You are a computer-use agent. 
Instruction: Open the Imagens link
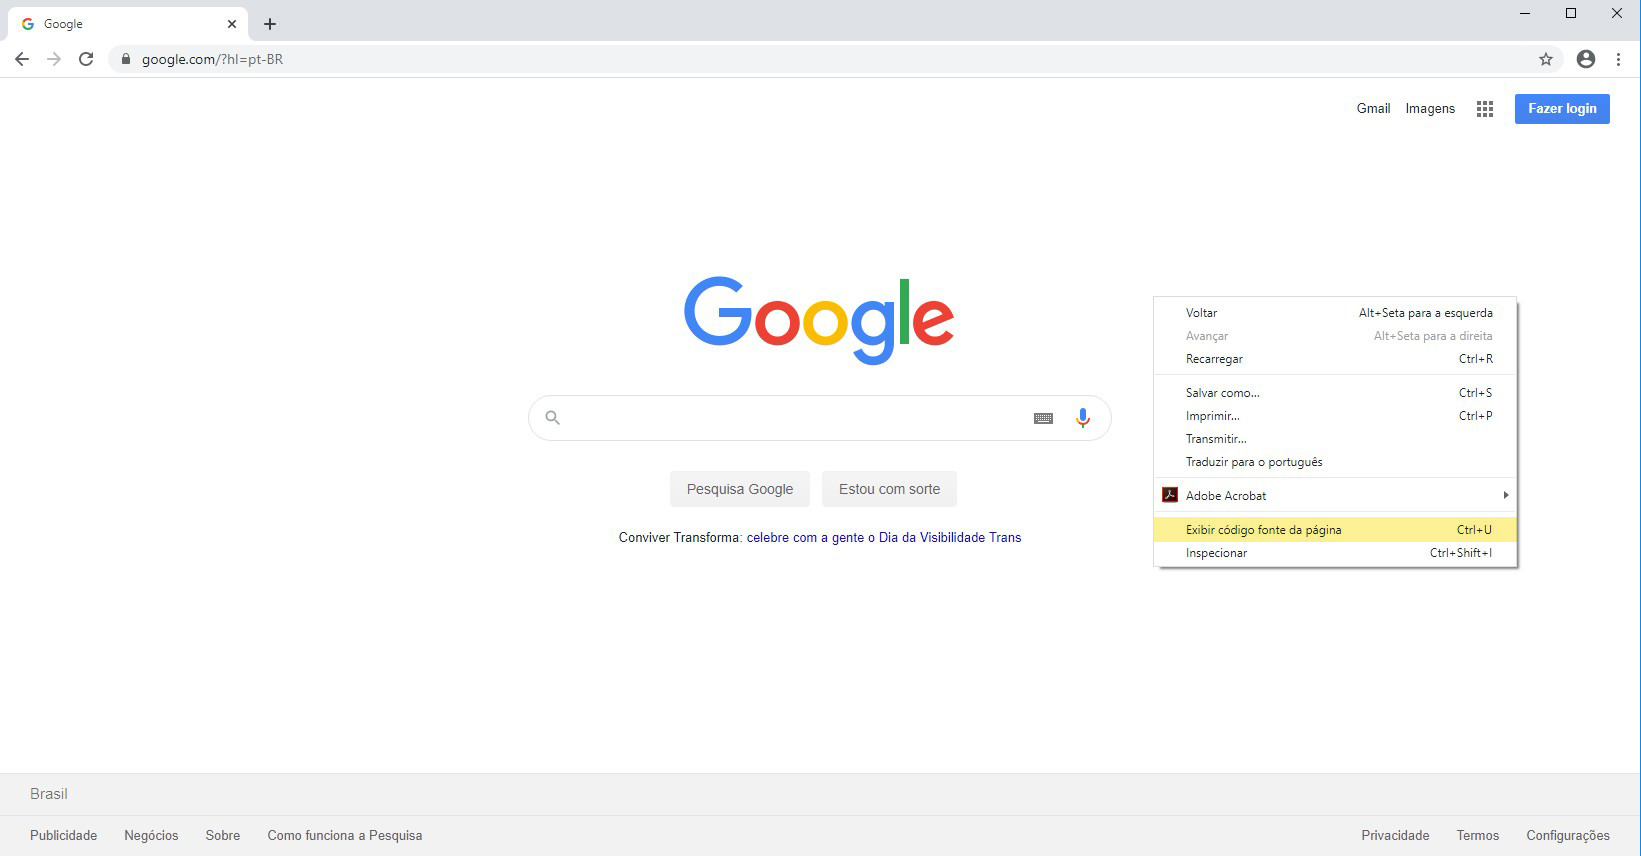[x=1430, y=109]
